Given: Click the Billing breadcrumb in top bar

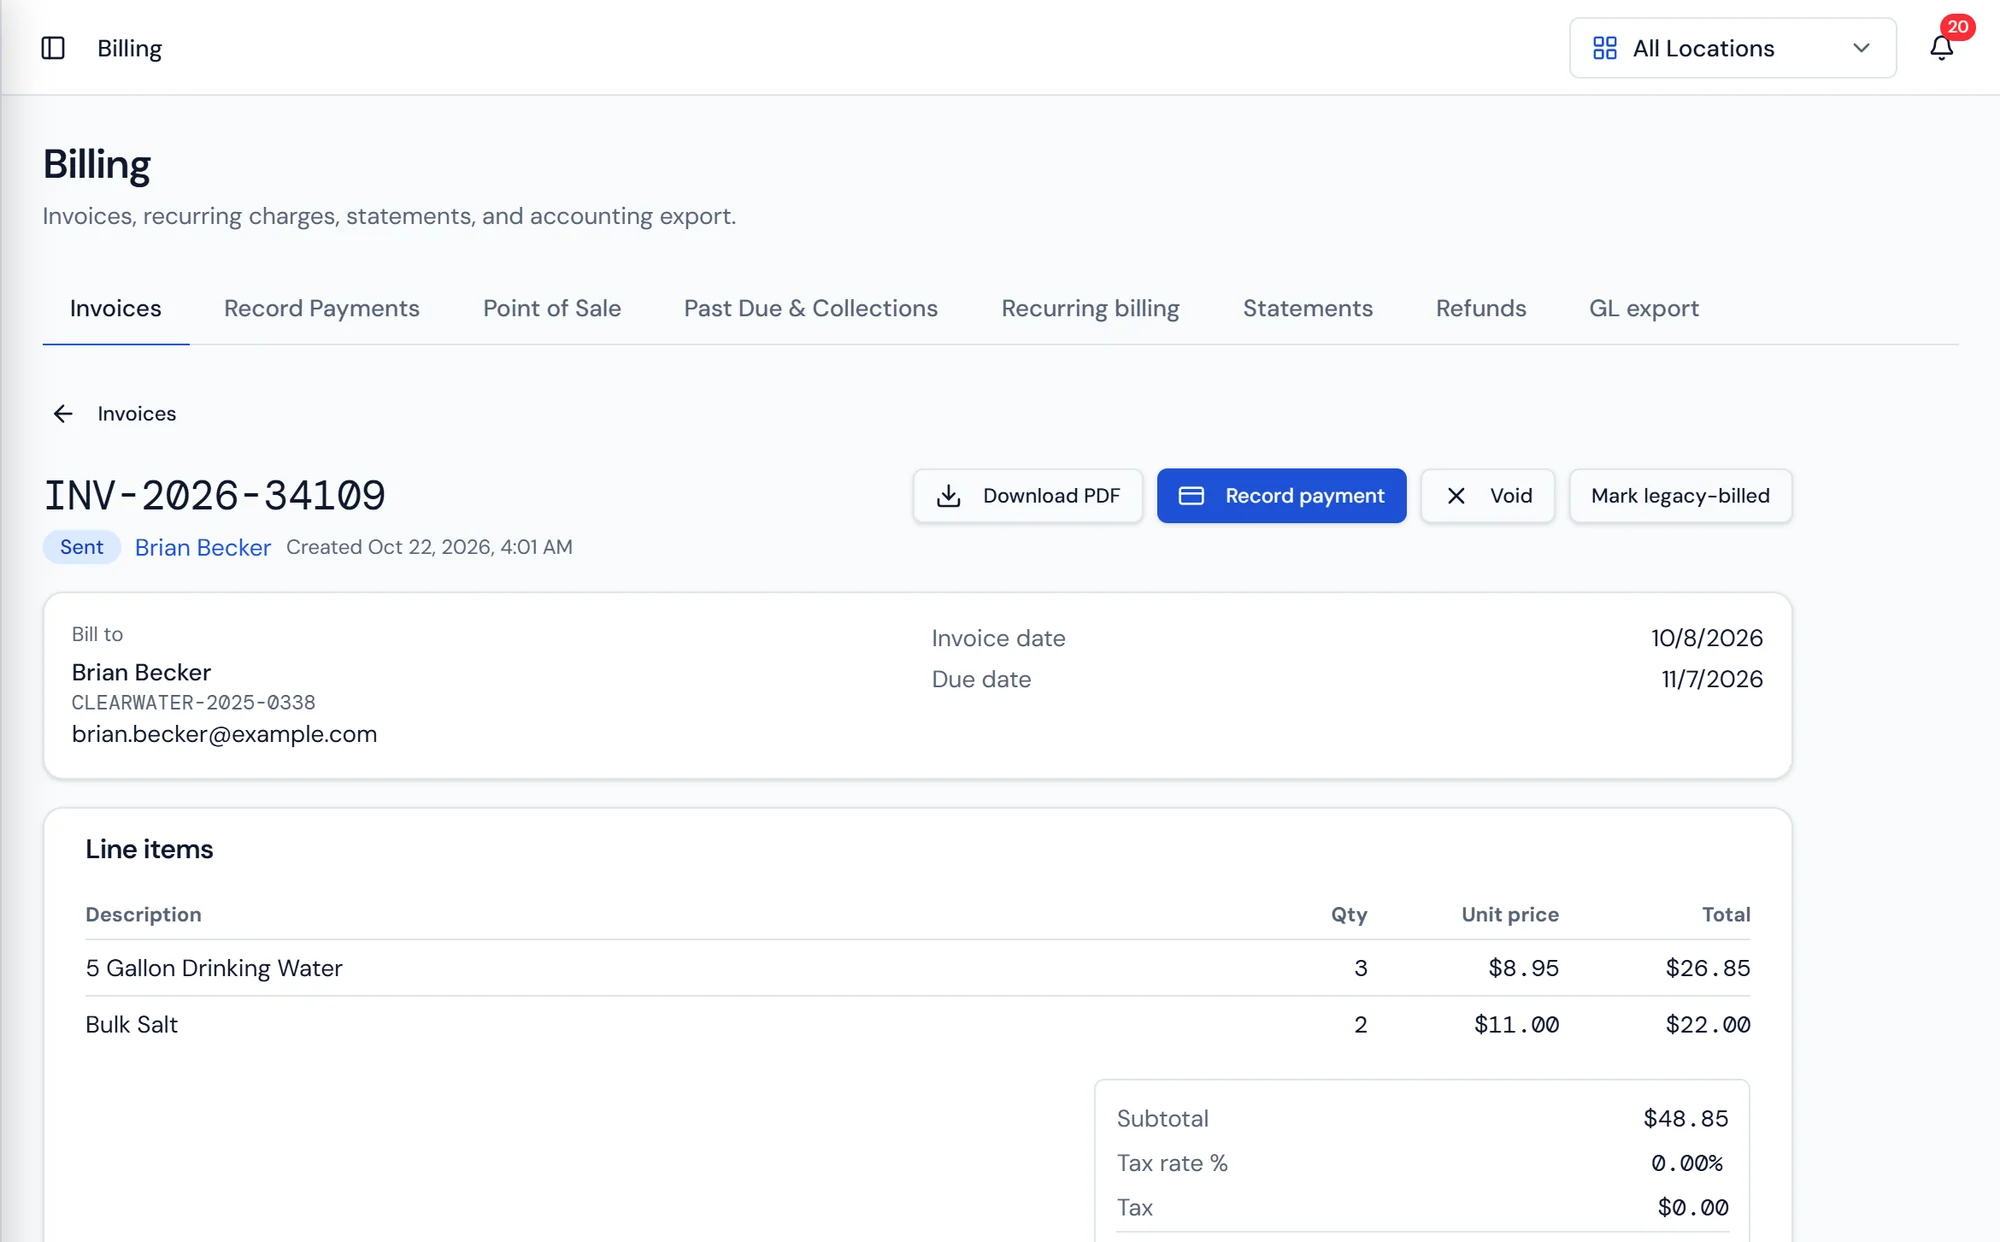Looking at the screenshot, I should coord(130,48).
